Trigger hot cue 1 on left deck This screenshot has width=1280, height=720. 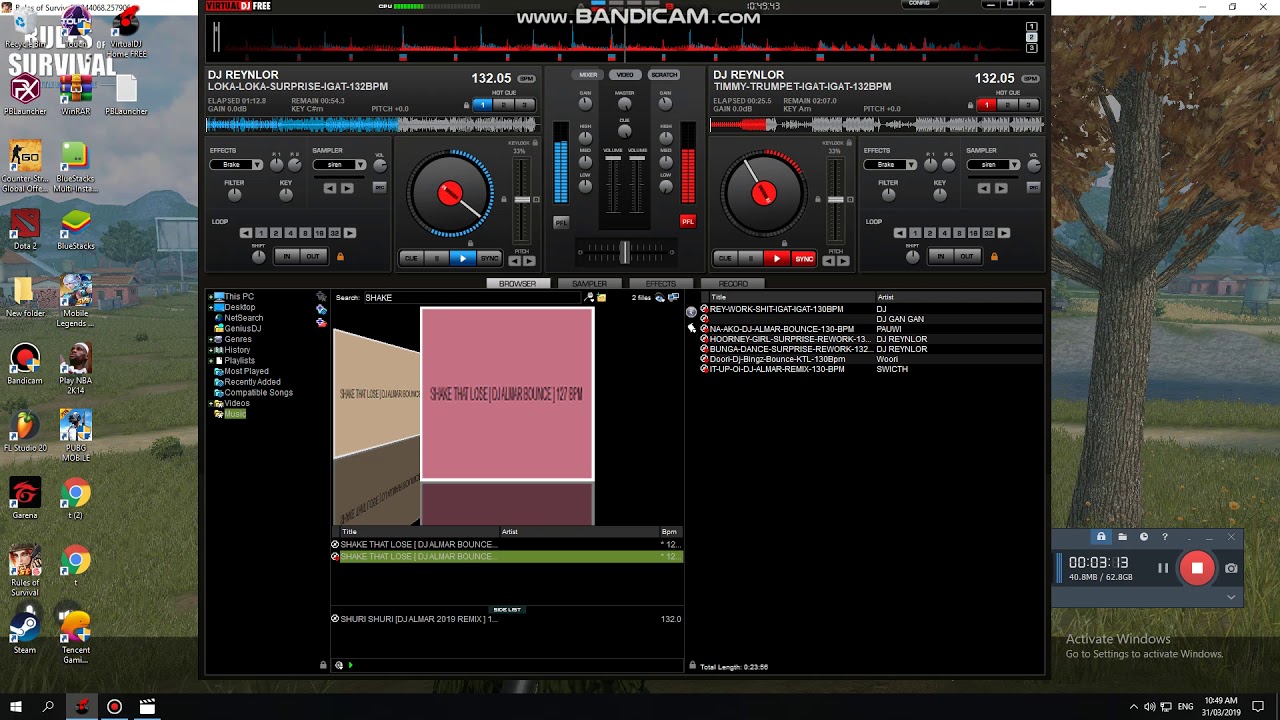pos(483,105)
